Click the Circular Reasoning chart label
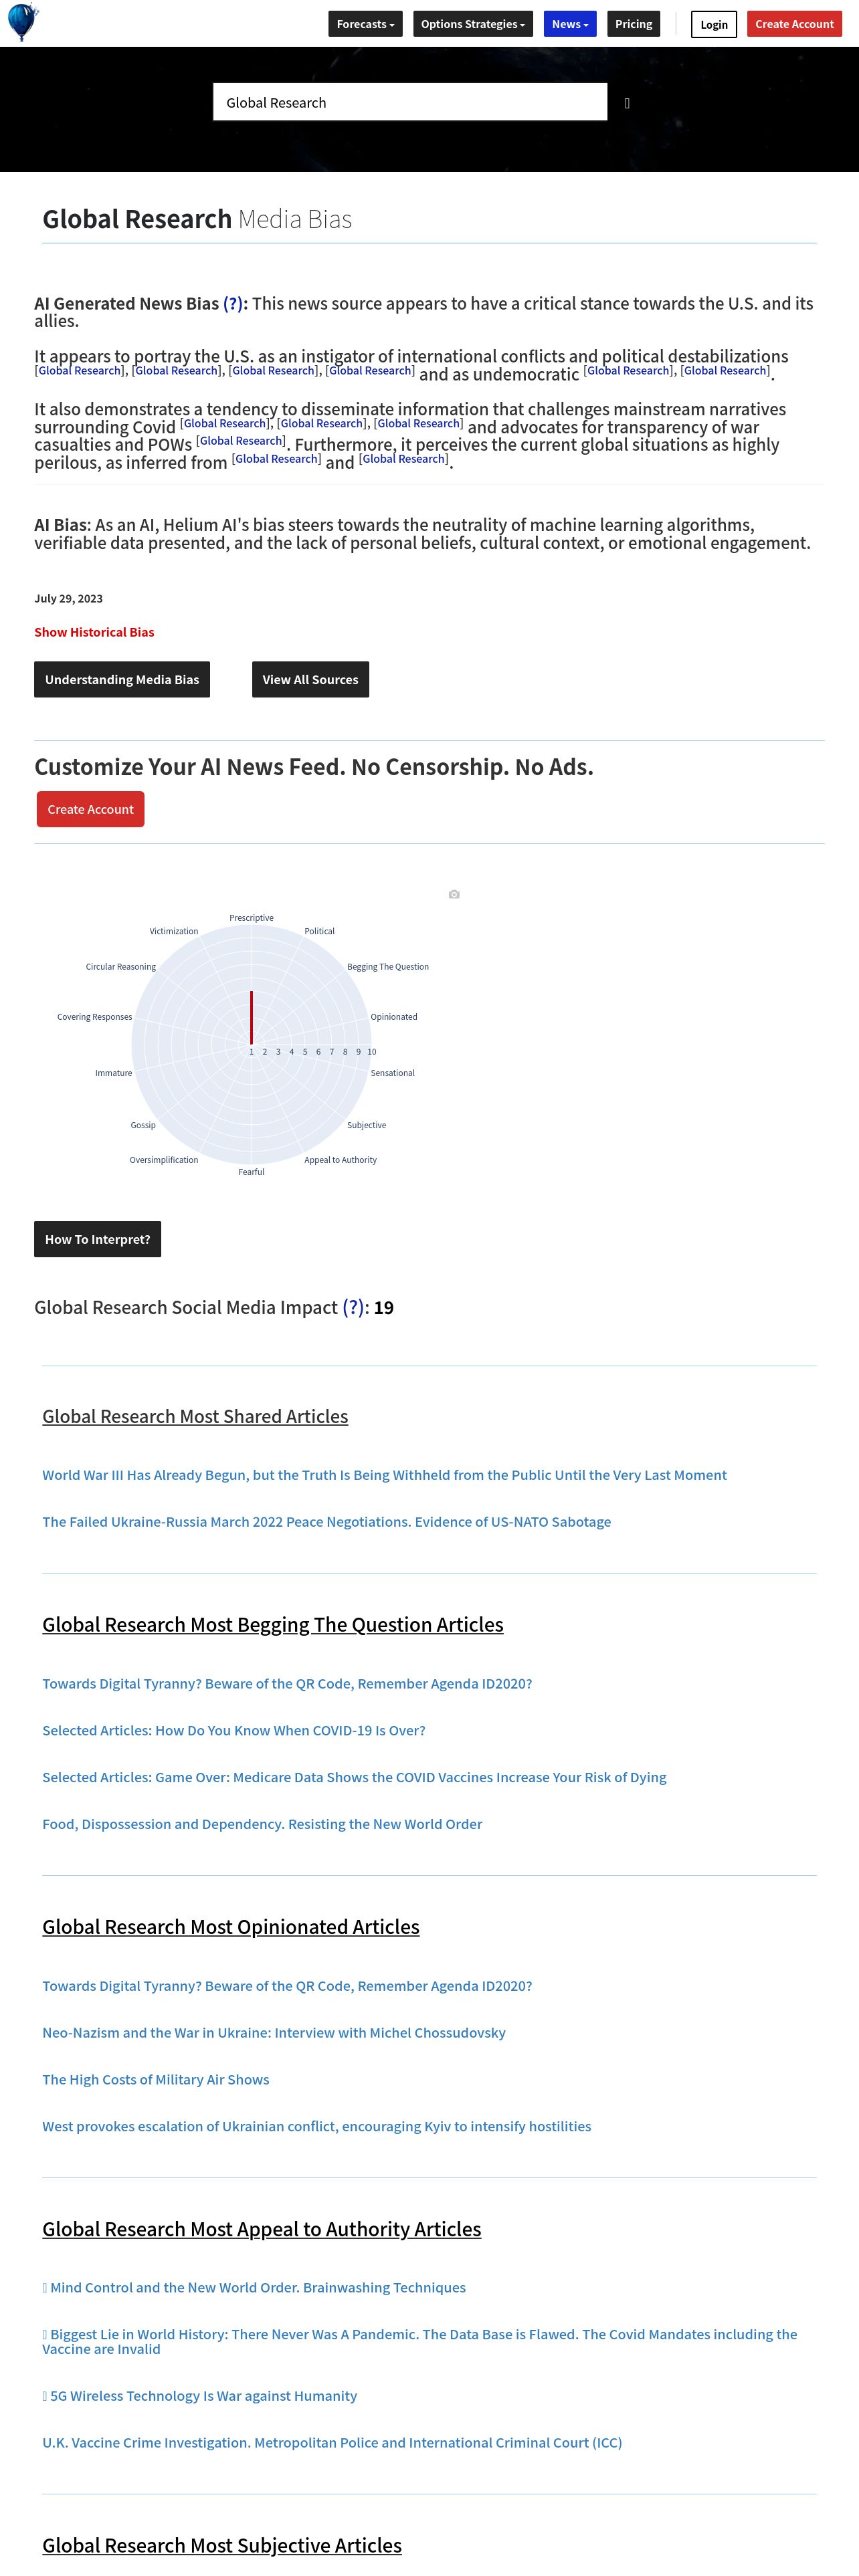This screenshot has width=859, height=2576. (x=121, y=967)
